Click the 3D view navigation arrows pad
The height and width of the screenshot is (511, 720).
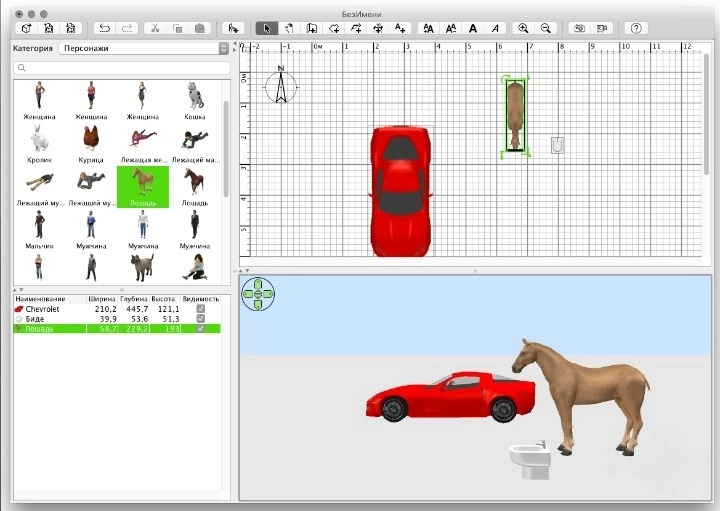pos(257,294)
